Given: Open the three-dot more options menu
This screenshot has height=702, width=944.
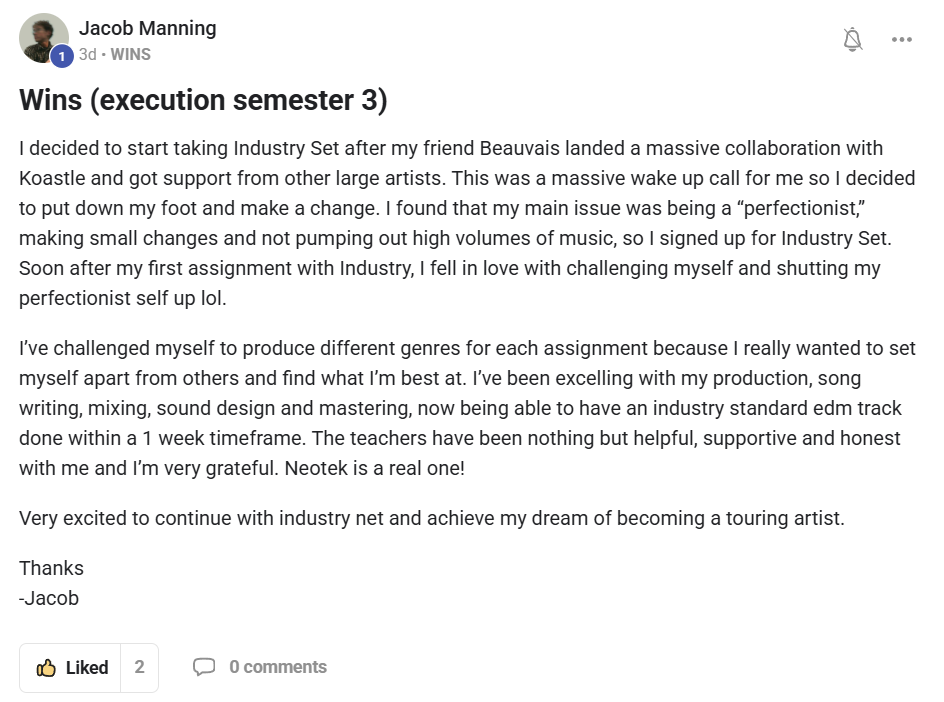Looking at the screenshot, I should click(x=902, y=40).
